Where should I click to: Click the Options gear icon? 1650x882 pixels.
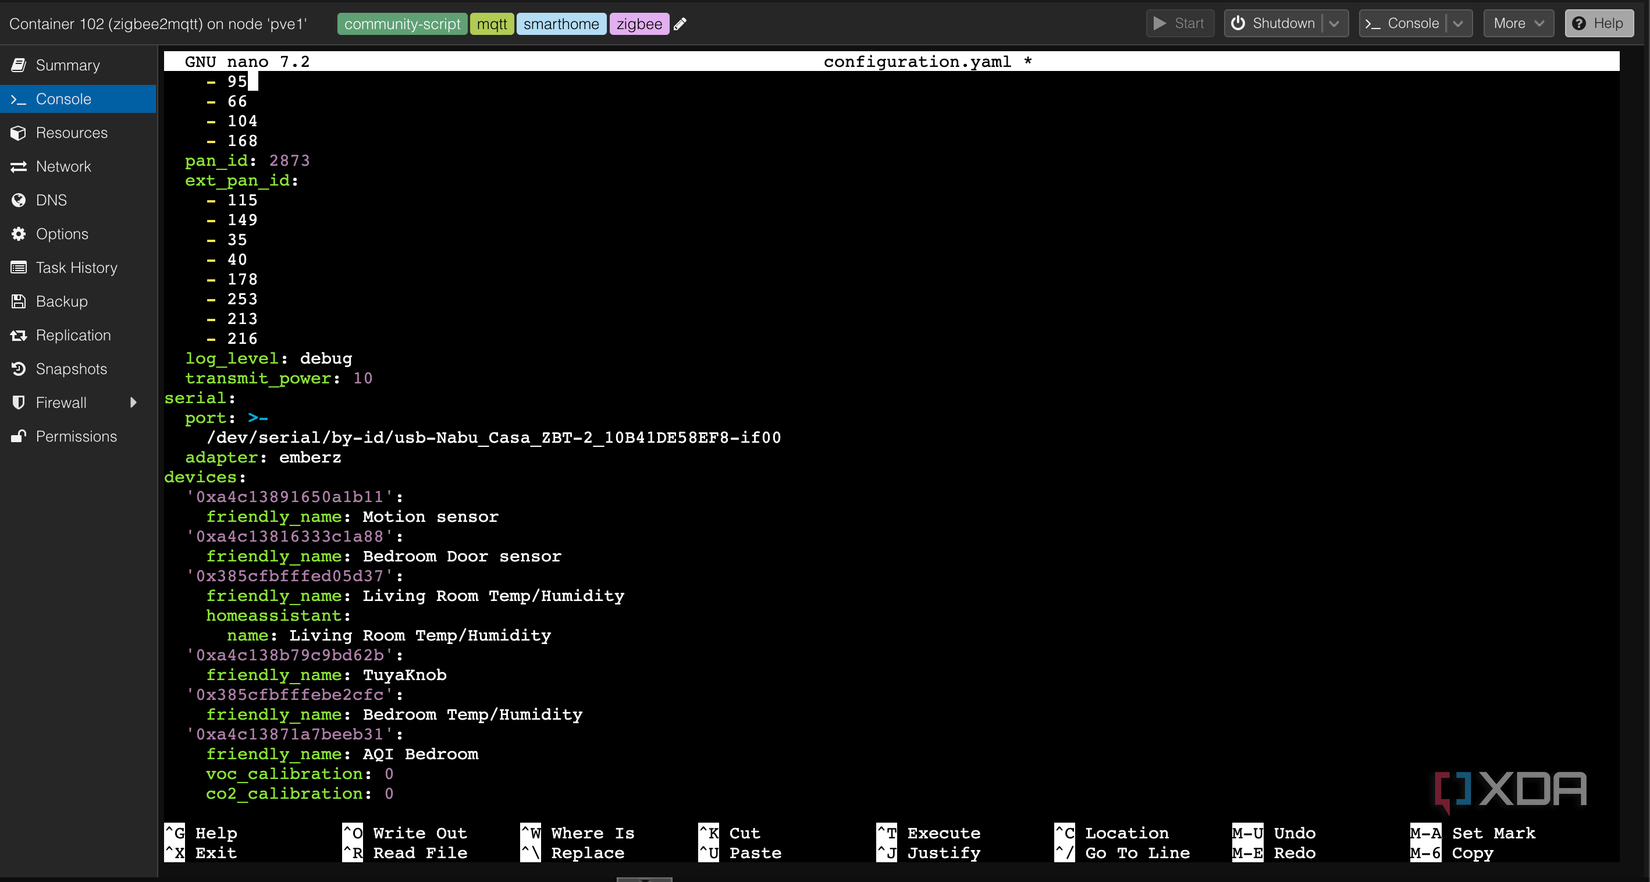18,234
